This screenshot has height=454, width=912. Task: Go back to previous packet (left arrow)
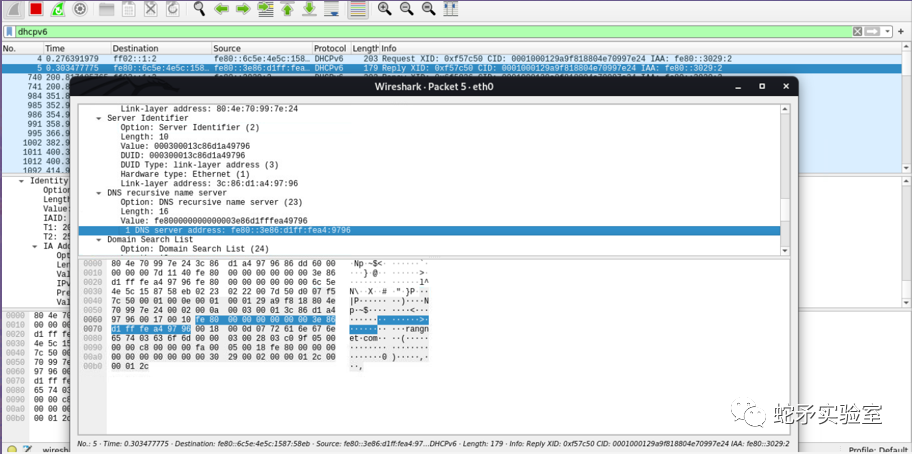click(221, 9)
